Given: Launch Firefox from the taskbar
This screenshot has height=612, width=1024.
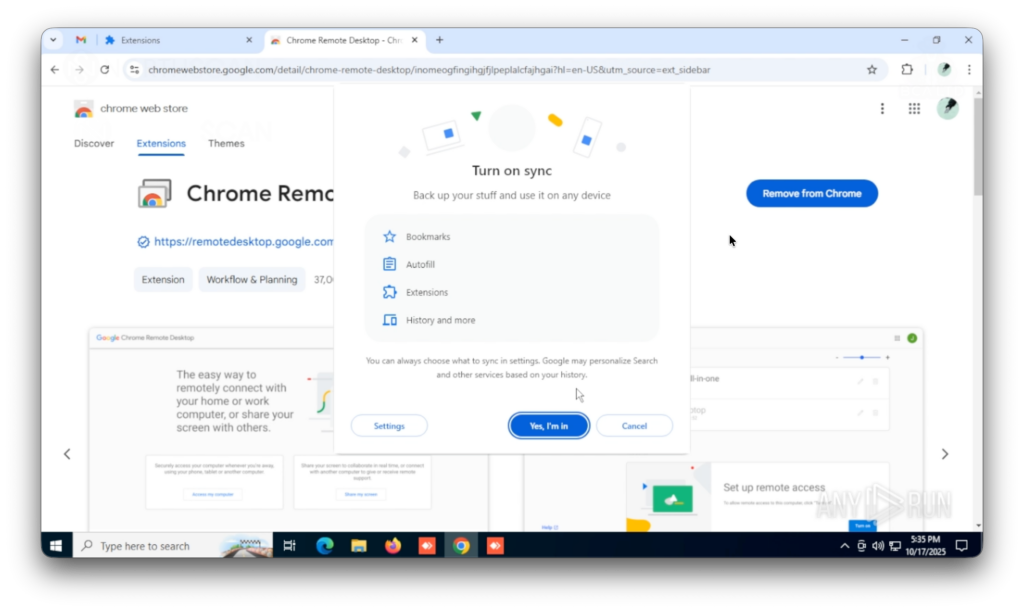Looking at the screenshot, I should (392, 546).
